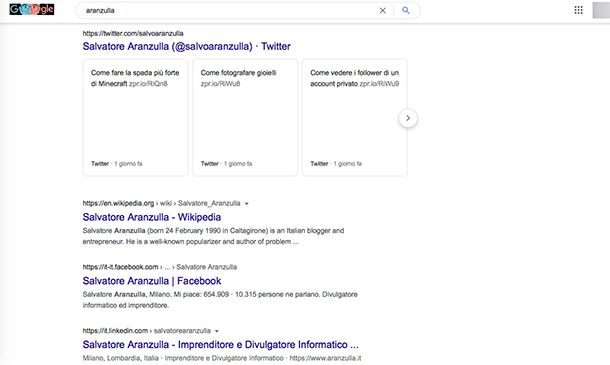The image size is (610, 365).
Task: Follow the zpr.io/RiWu8 short link
Action: point(220,84)
